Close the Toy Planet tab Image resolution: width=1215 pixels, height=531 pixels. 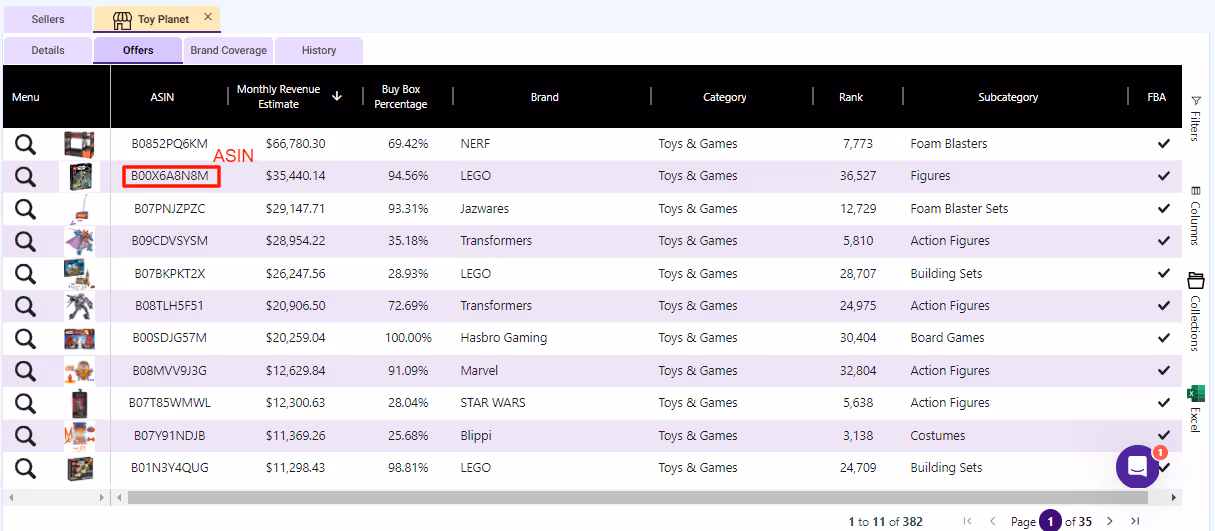(208, 17)
